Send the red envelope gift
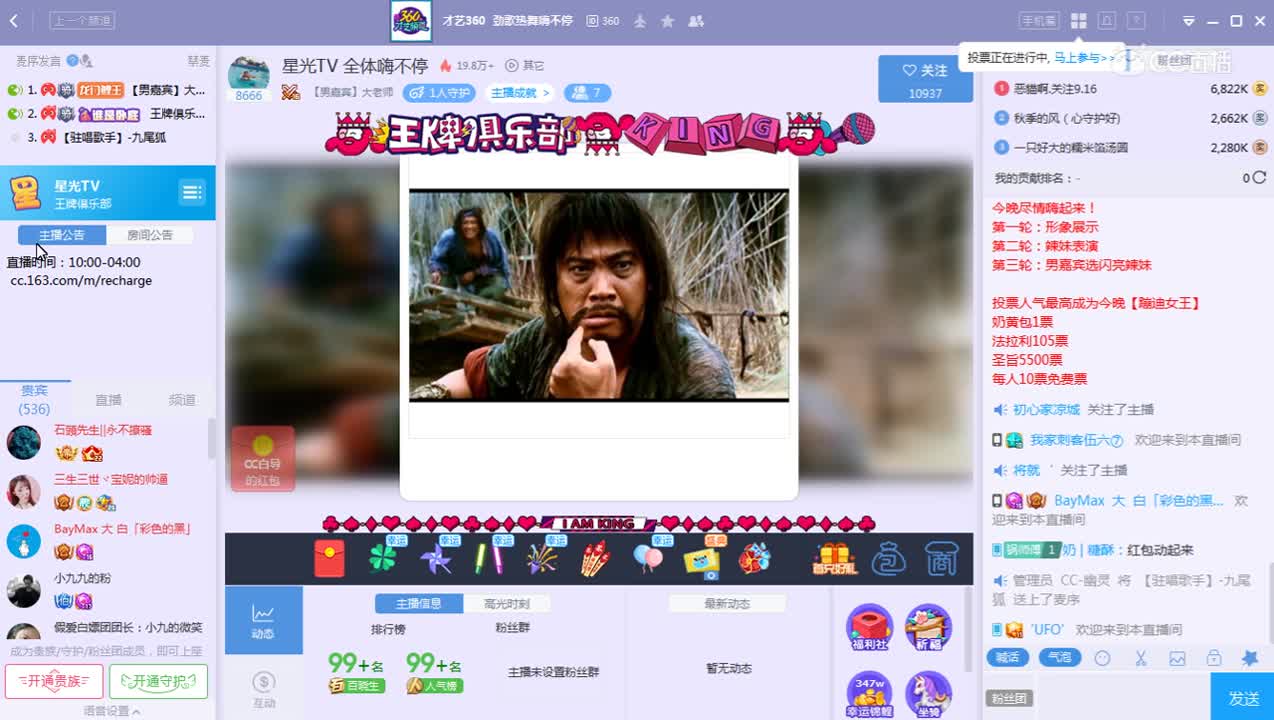Viewport: 1274px width, 720px height. click(x=329, y=559)
